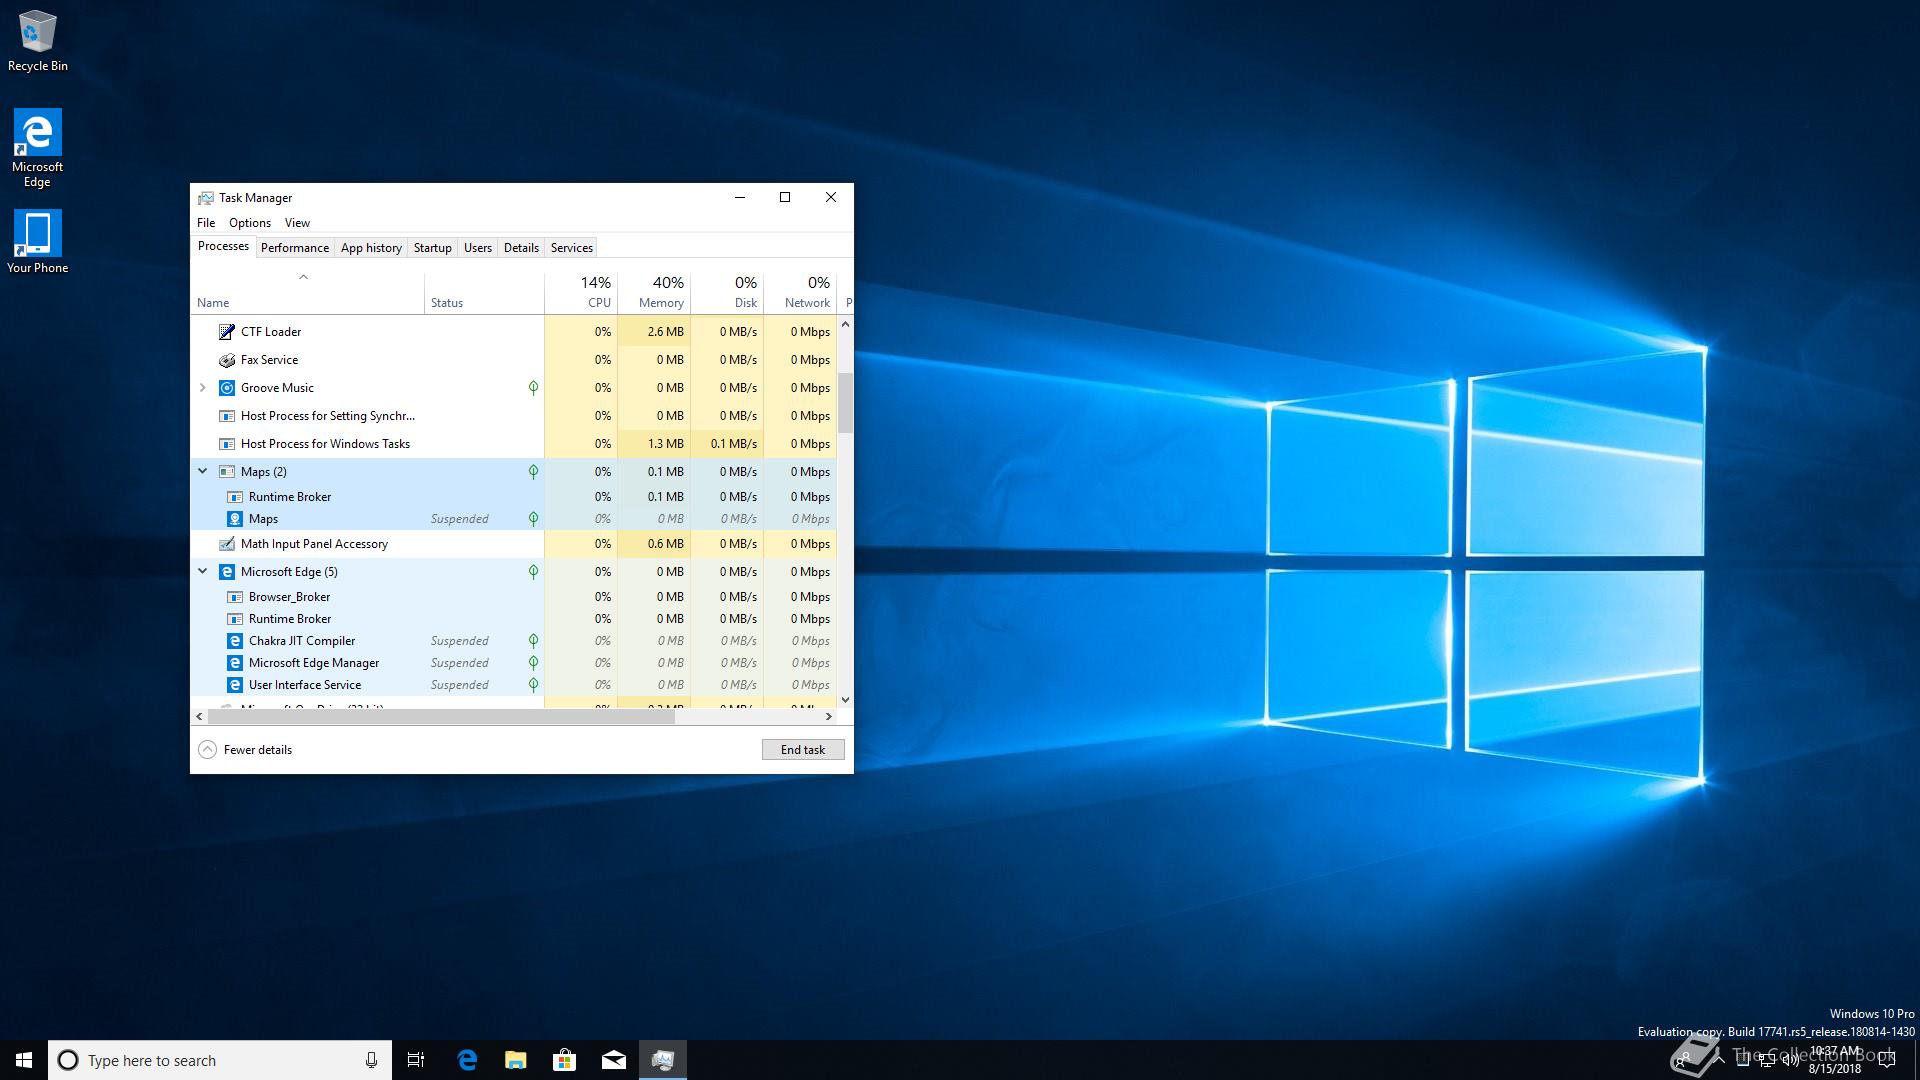Screen dimensions: 1920x1080
Task: Click the Task Manager taskbar button
Action: click(x=663, y=1060)
